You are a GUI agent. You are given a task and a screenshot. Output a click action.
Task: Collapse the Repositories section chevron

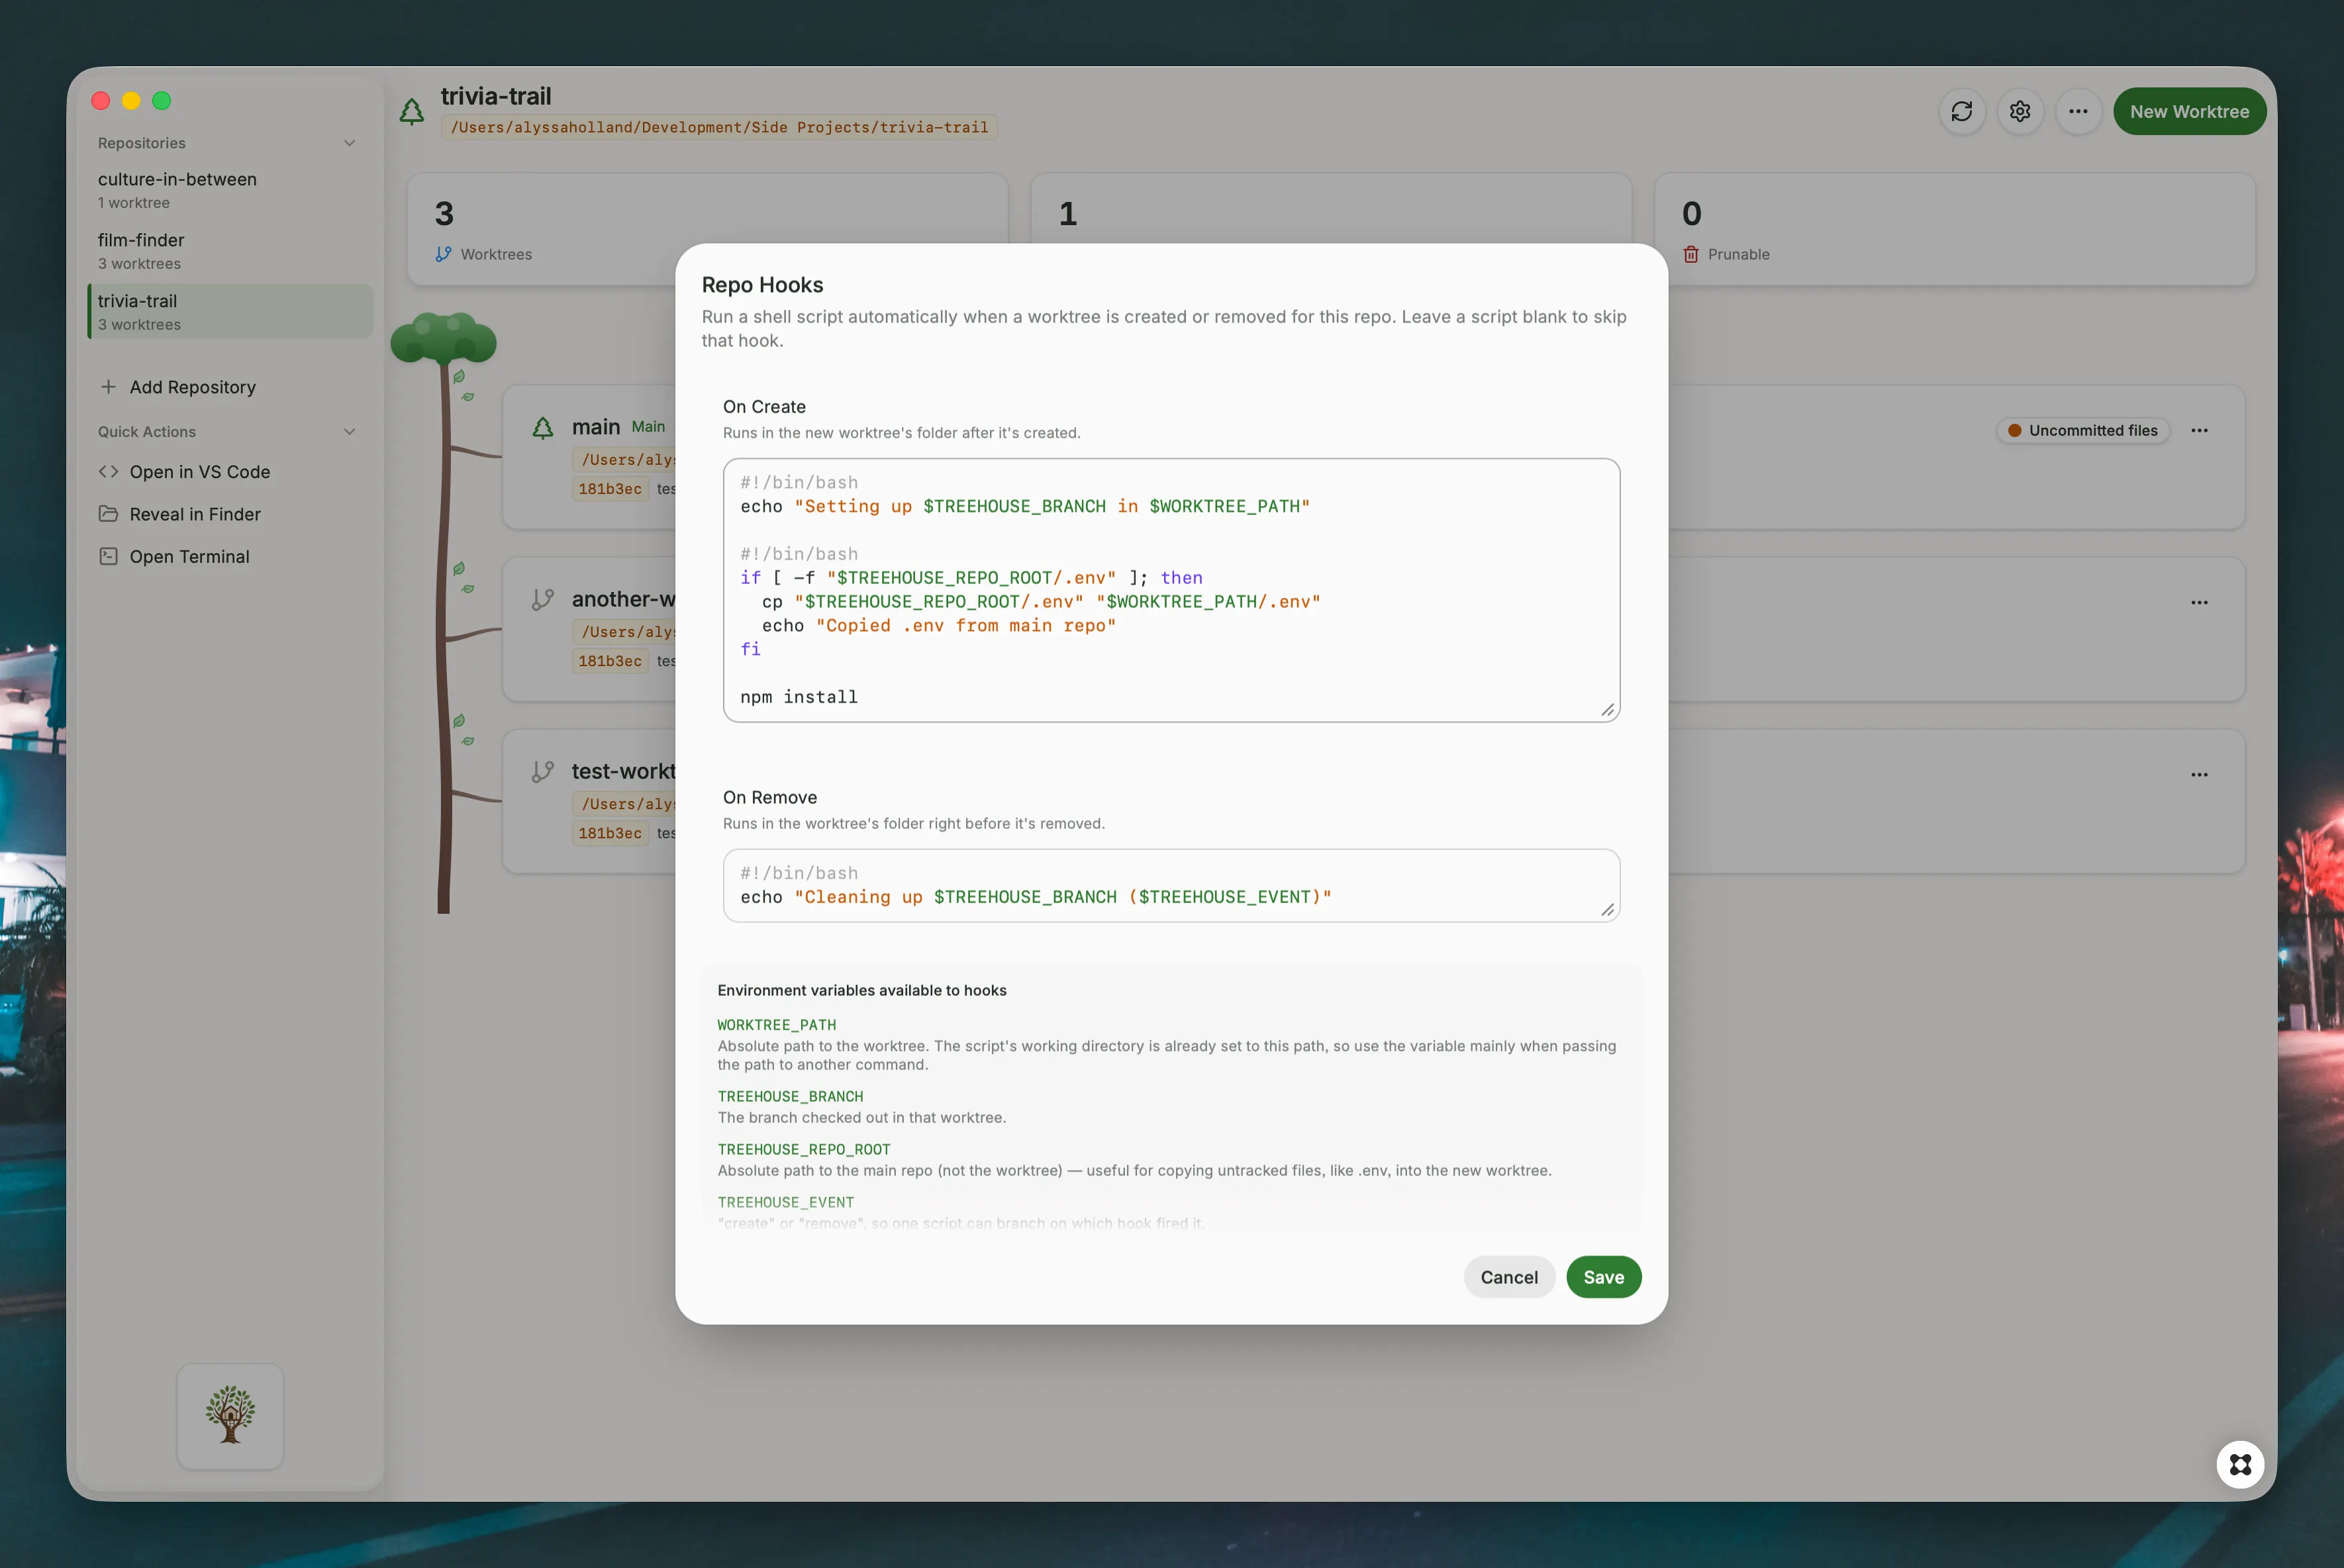click(350, 143)
